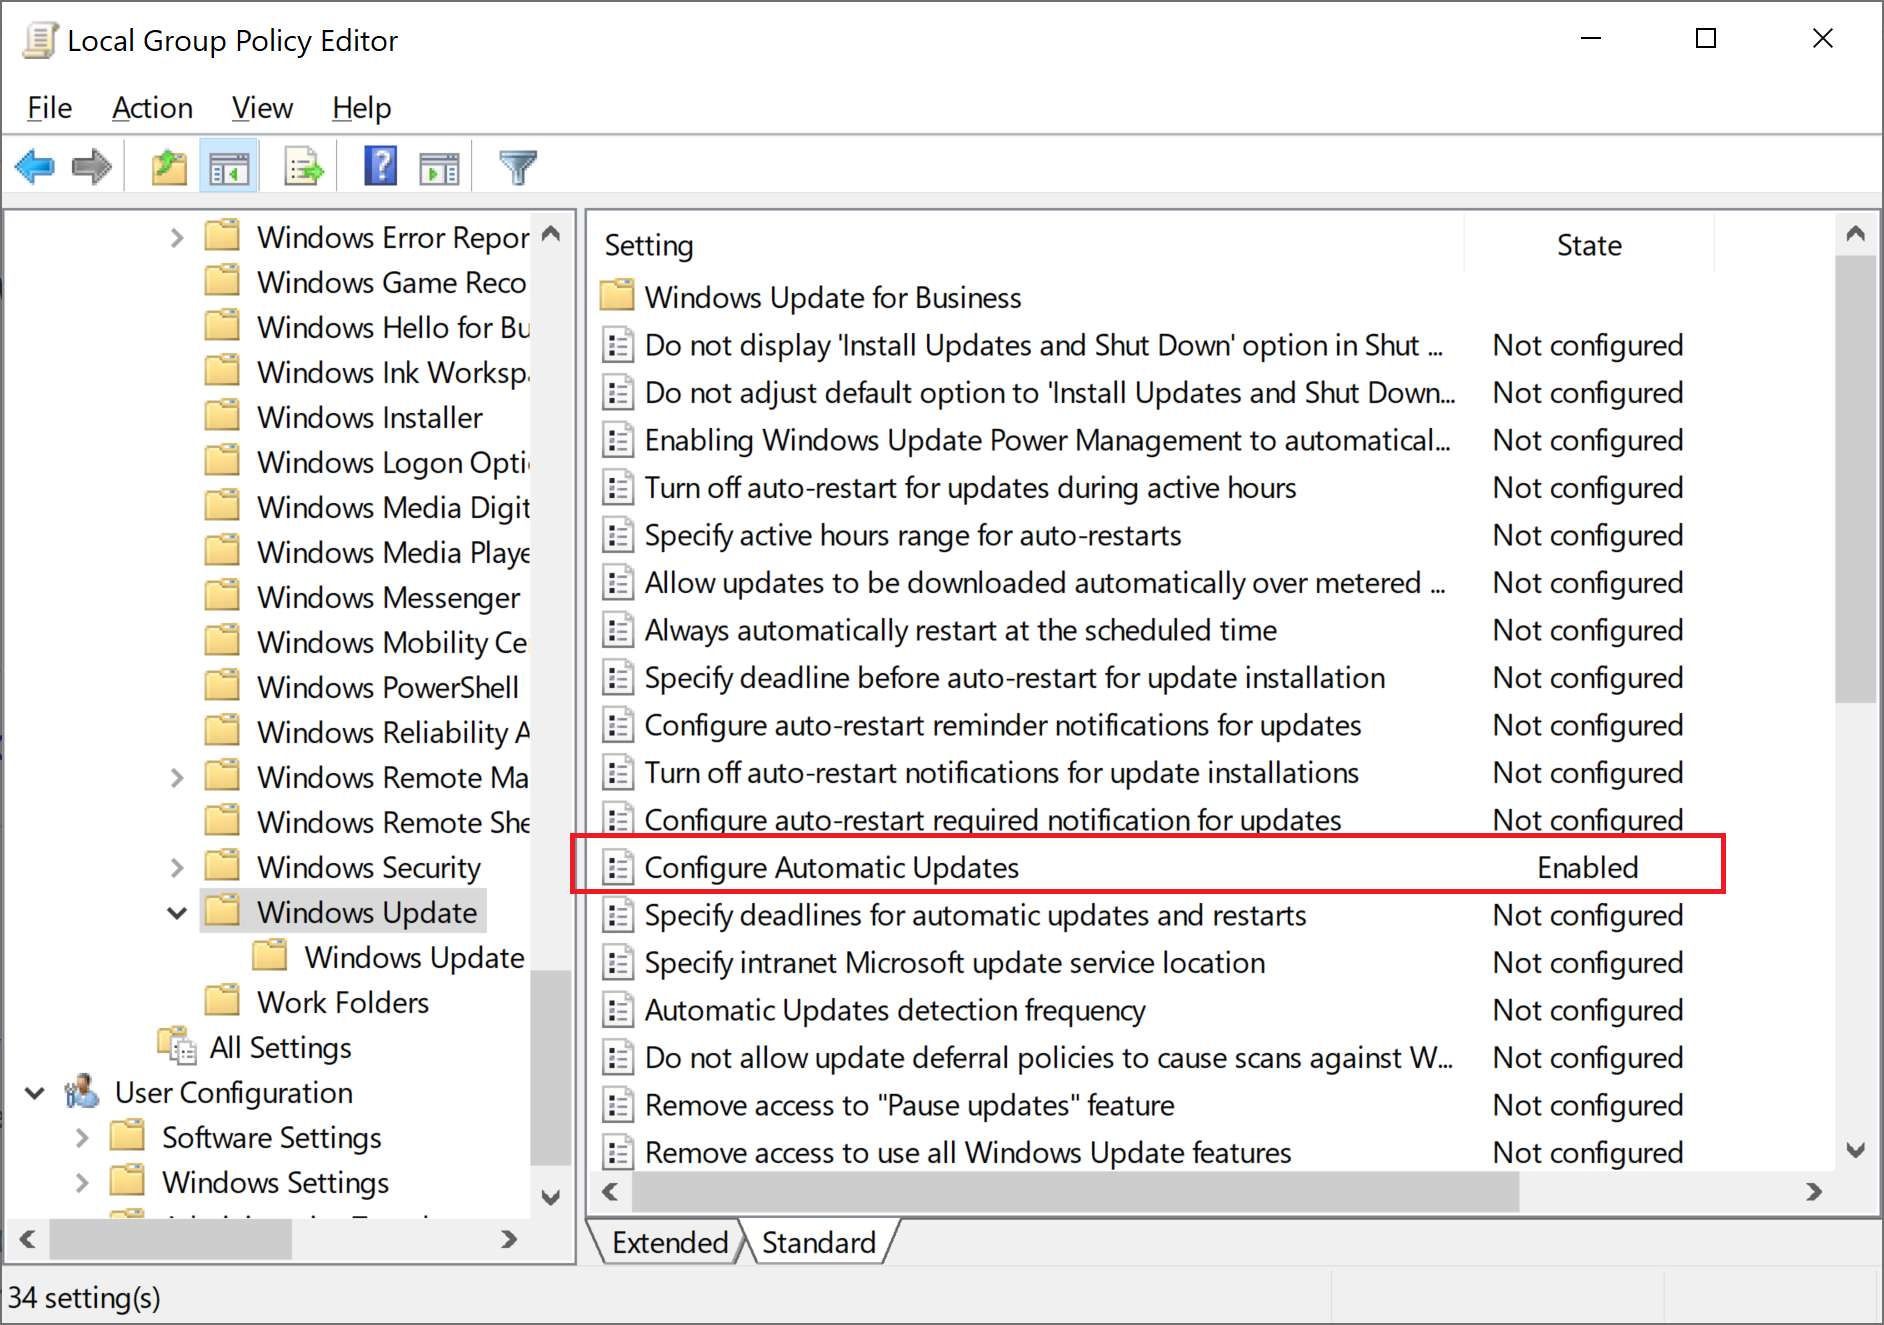The width and height of the screenshot is (1884, 1325).
Task: Open the Help question mark icon
Action: coord(380,166)
